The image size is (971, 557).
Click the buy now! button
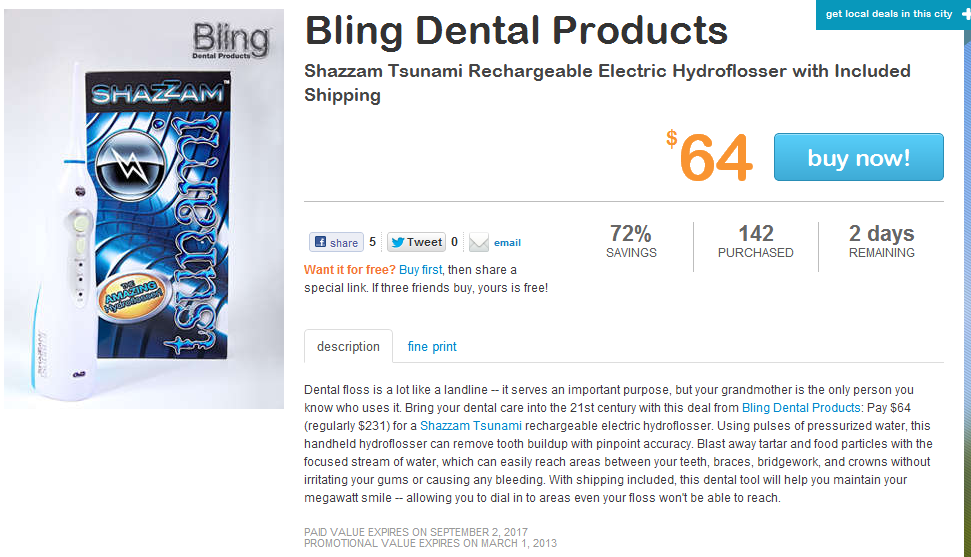click(858, 157)
